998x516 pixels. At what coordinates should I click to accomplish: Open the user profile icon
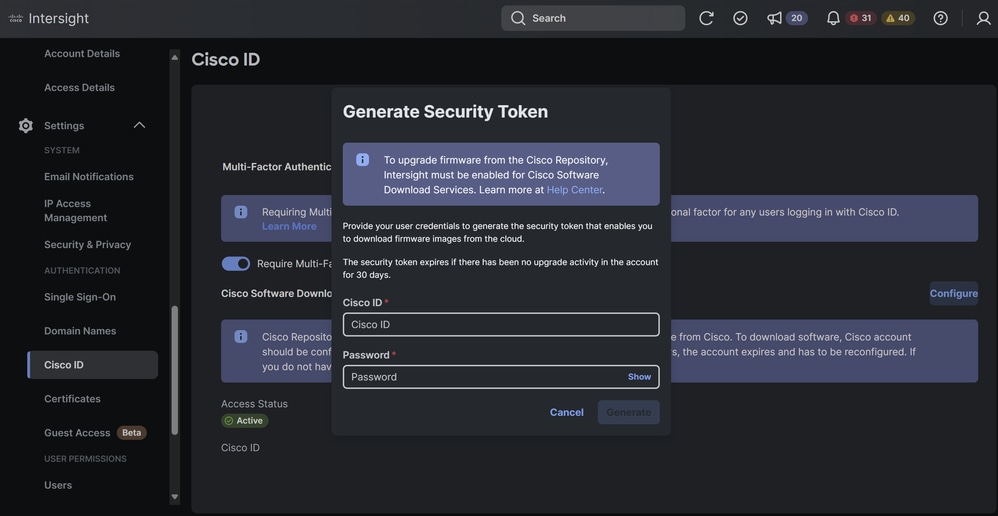coord(983,18)
